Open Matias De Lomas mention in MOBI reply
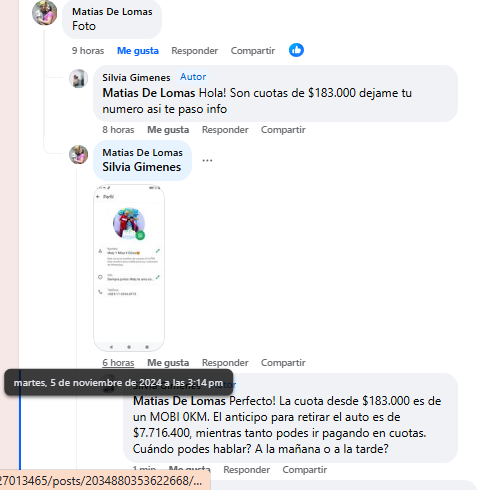This screenshot has height=490, width=480. click(179, 401)
